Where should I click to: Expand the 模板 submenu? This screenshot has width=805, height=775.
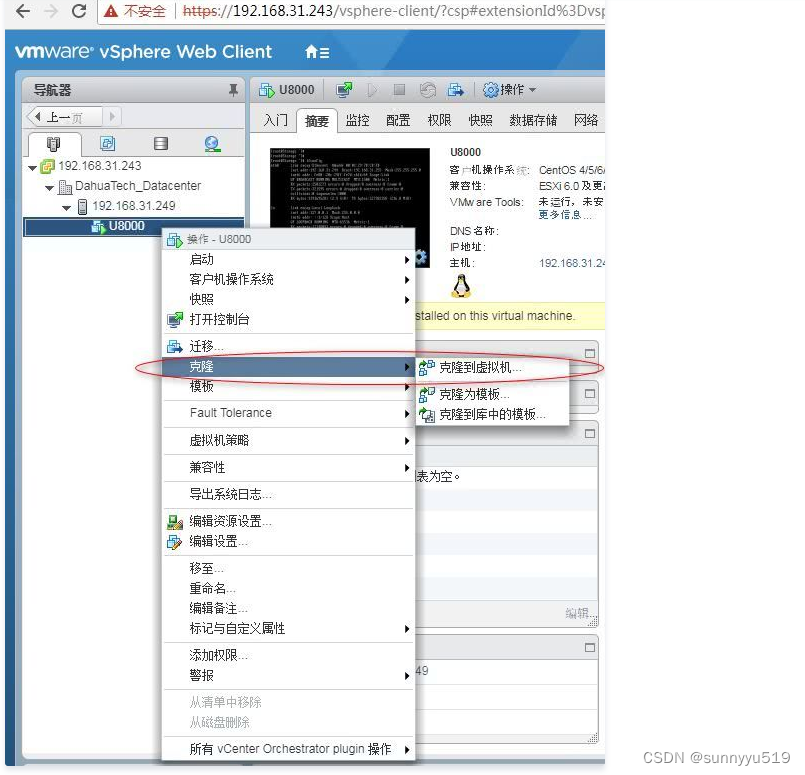click(x=288, y=386)
